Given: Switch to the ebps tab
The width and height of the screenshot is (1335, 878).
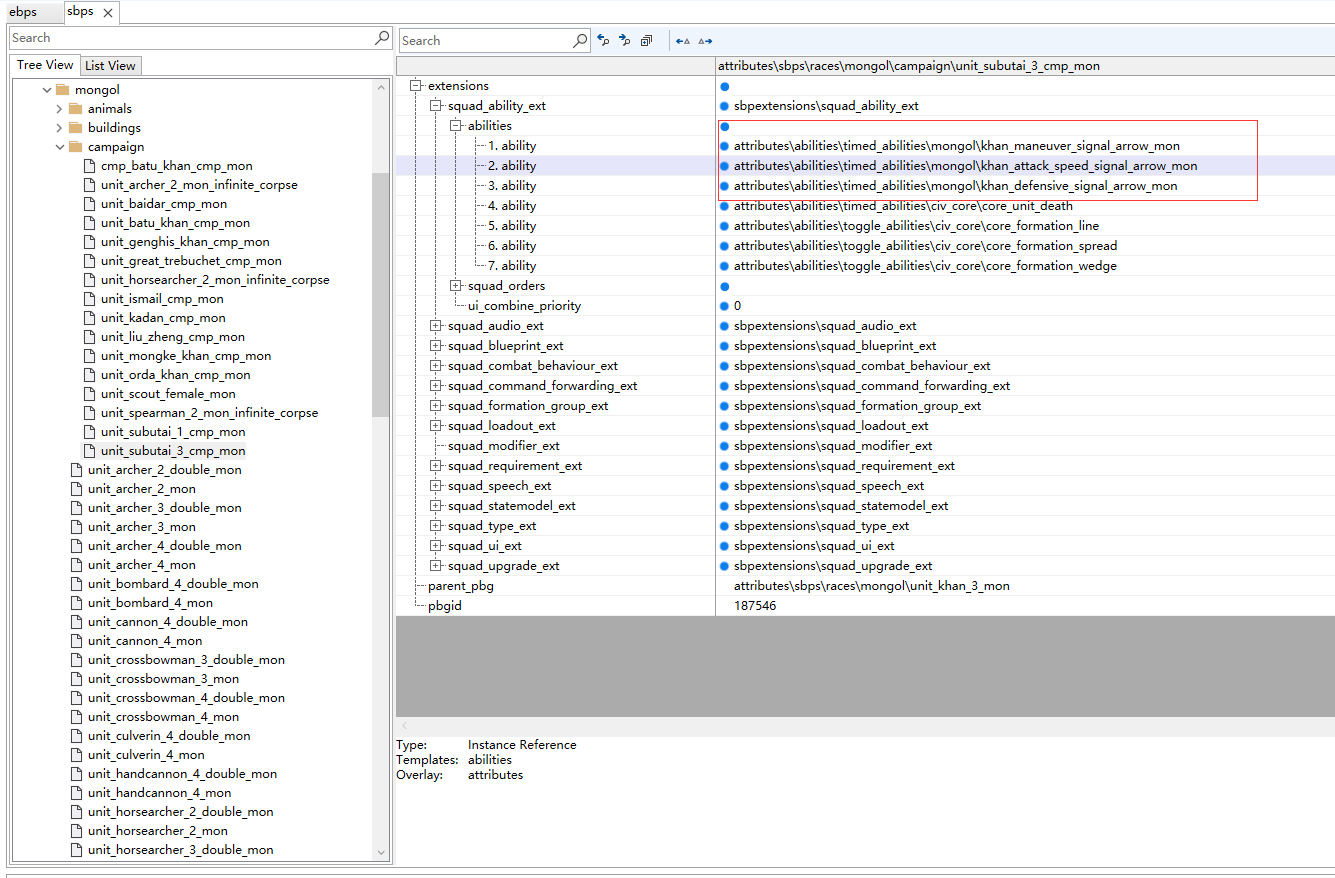Looking at the screenshot, I should 23,12.
